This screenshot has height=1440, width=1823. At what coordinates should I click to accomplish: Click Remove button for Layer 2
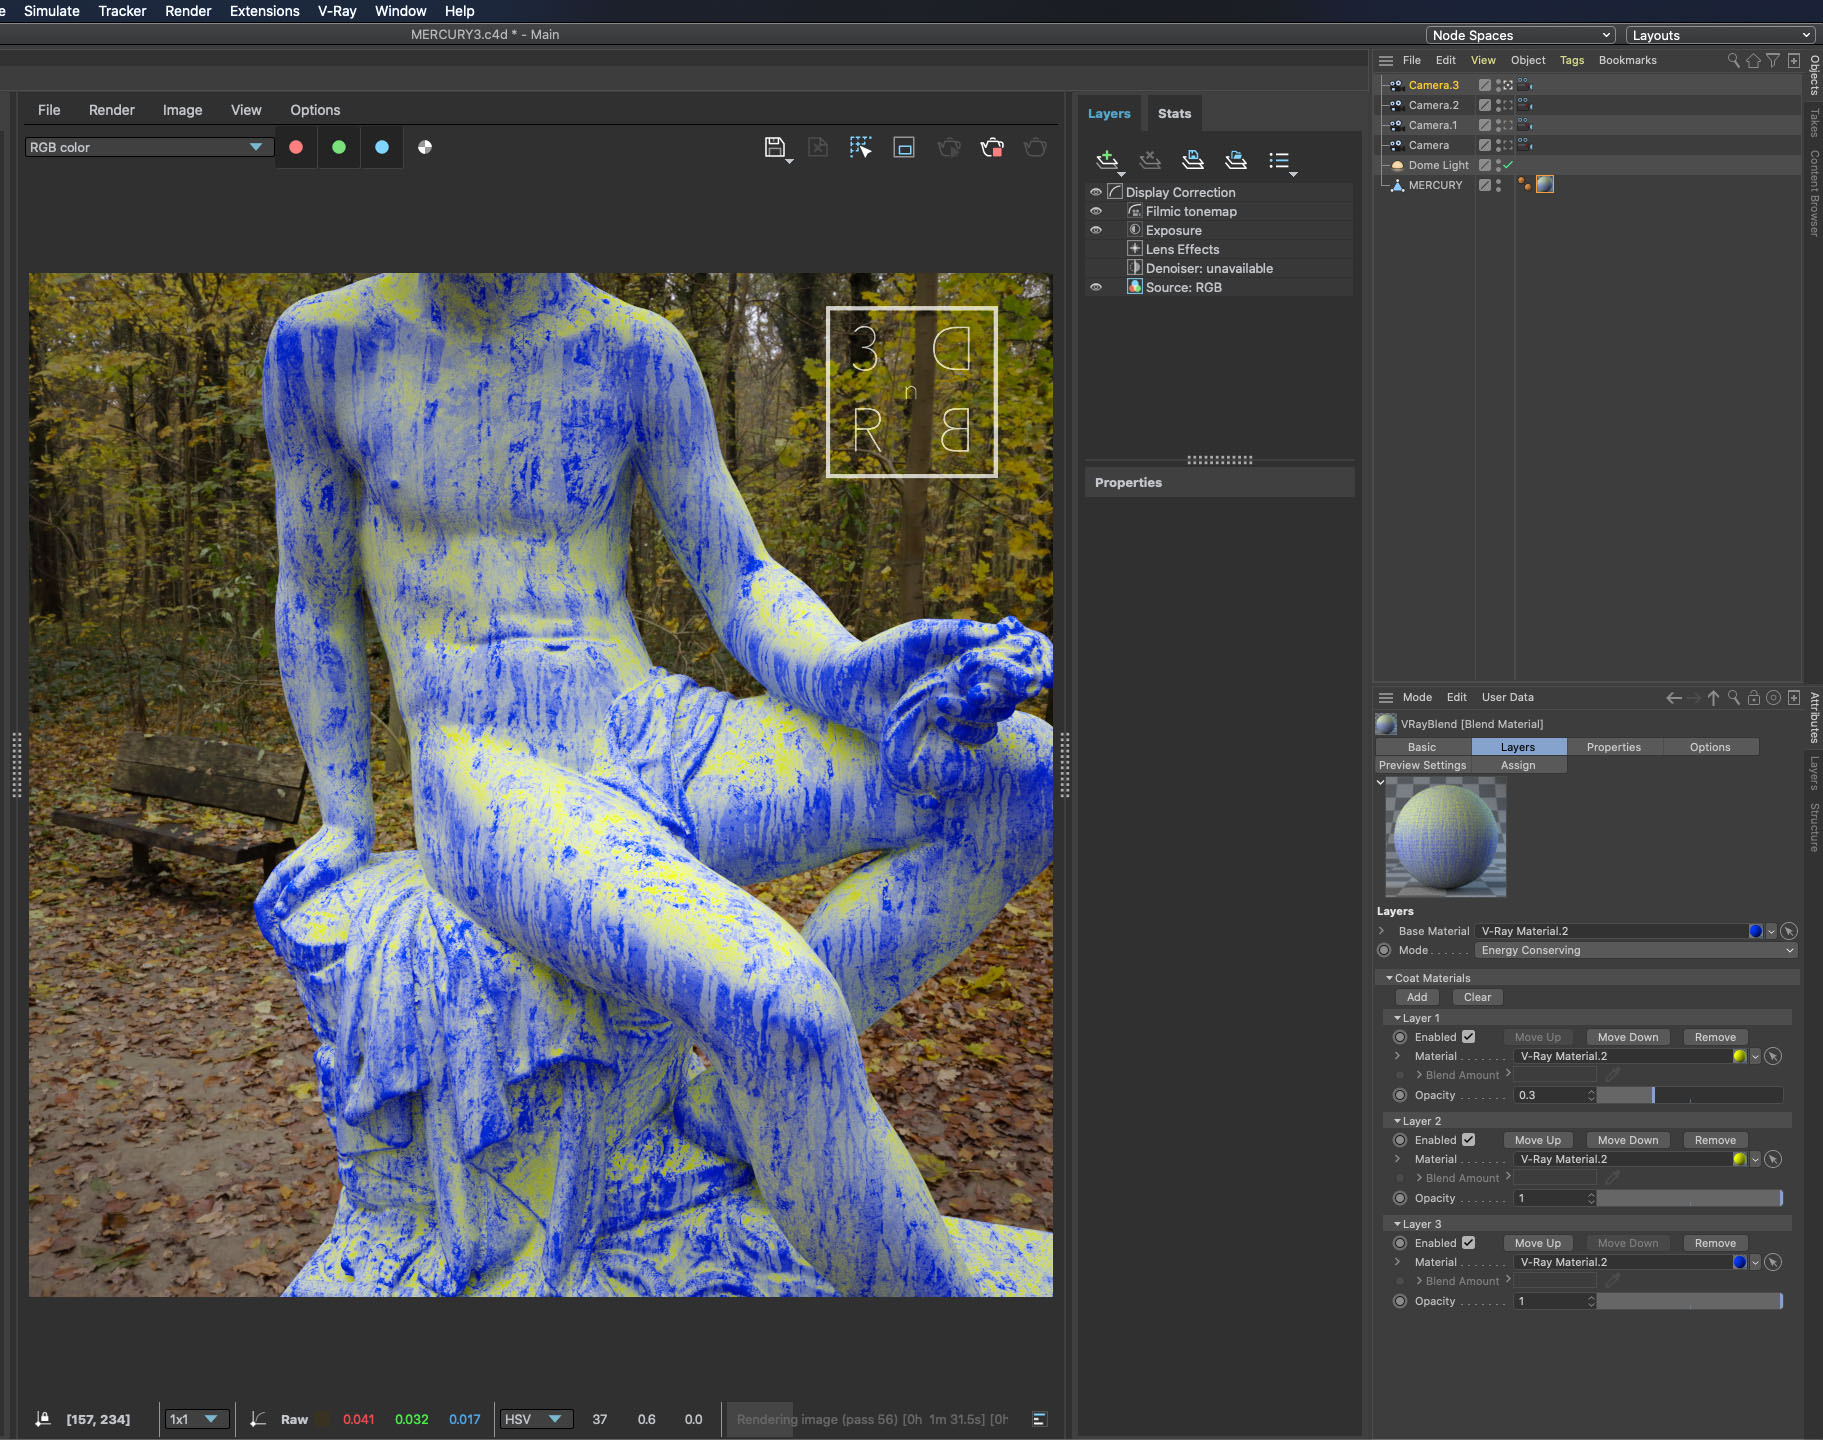(x=1714, y=1140)
